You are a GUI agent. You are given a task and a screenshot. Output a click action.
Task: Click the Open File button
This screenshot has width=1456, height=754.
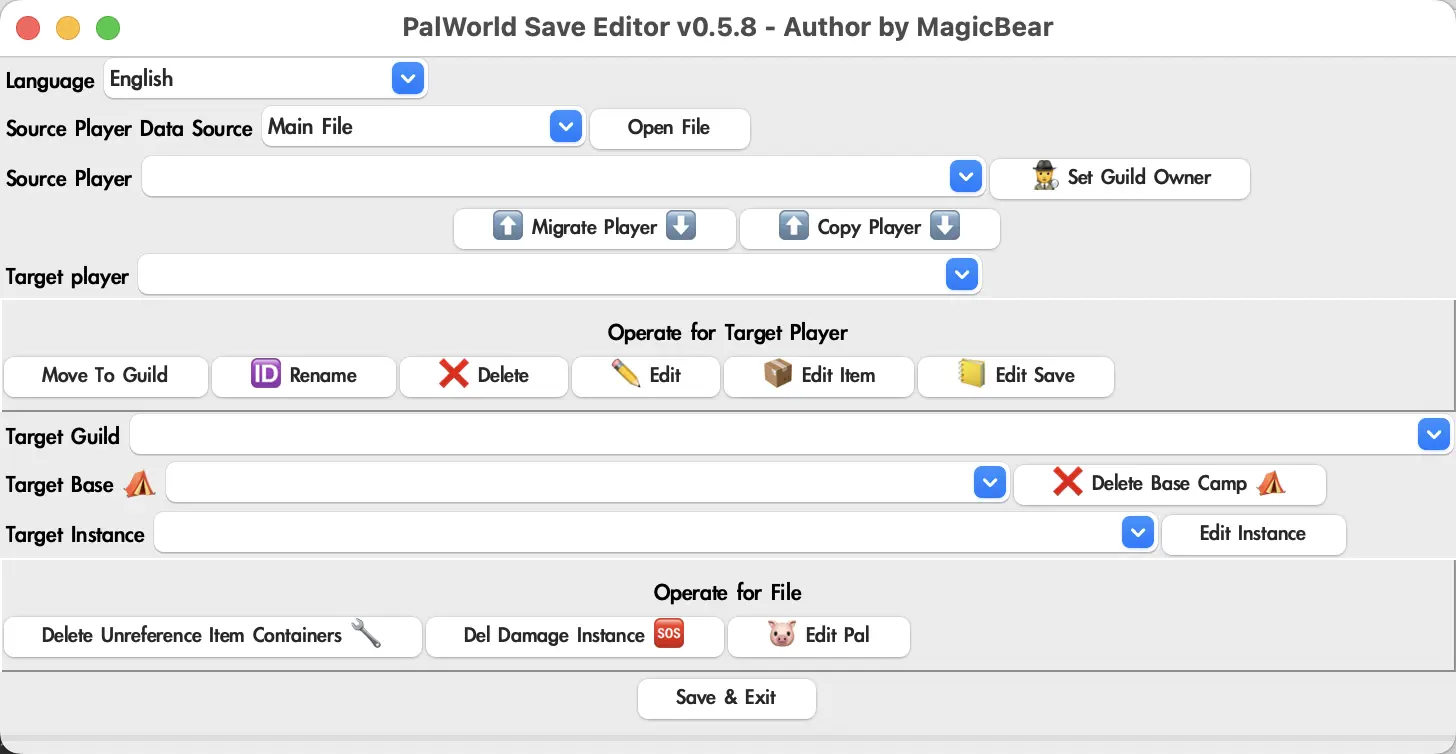[x=670, y=128]
